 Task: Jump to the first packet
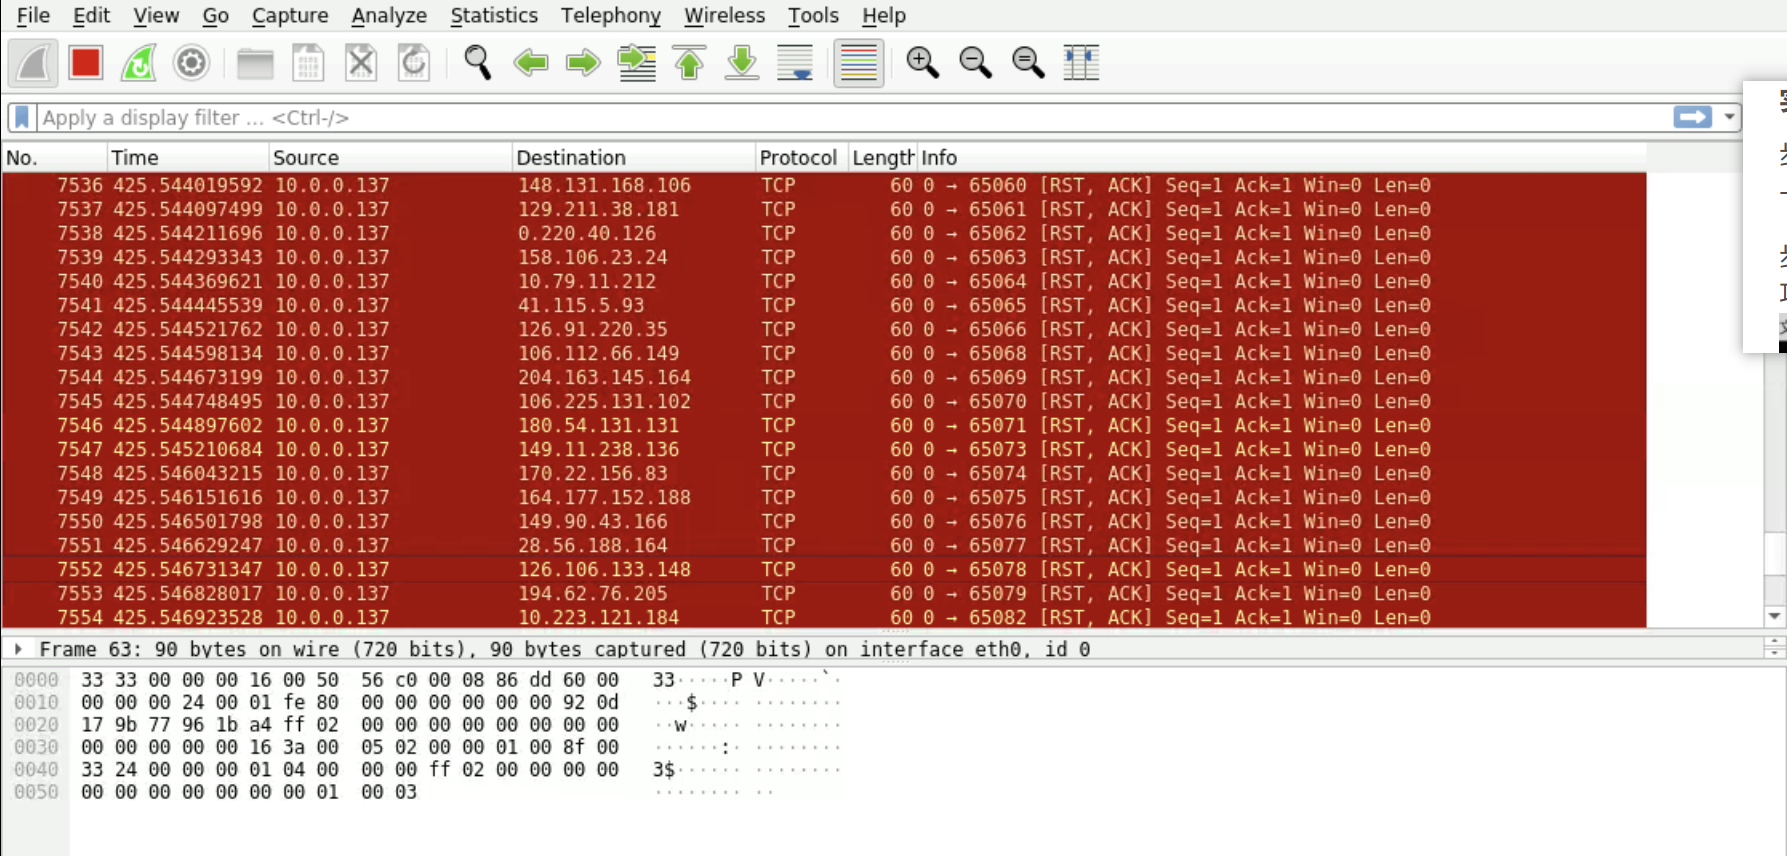click(x=690, y=63)
